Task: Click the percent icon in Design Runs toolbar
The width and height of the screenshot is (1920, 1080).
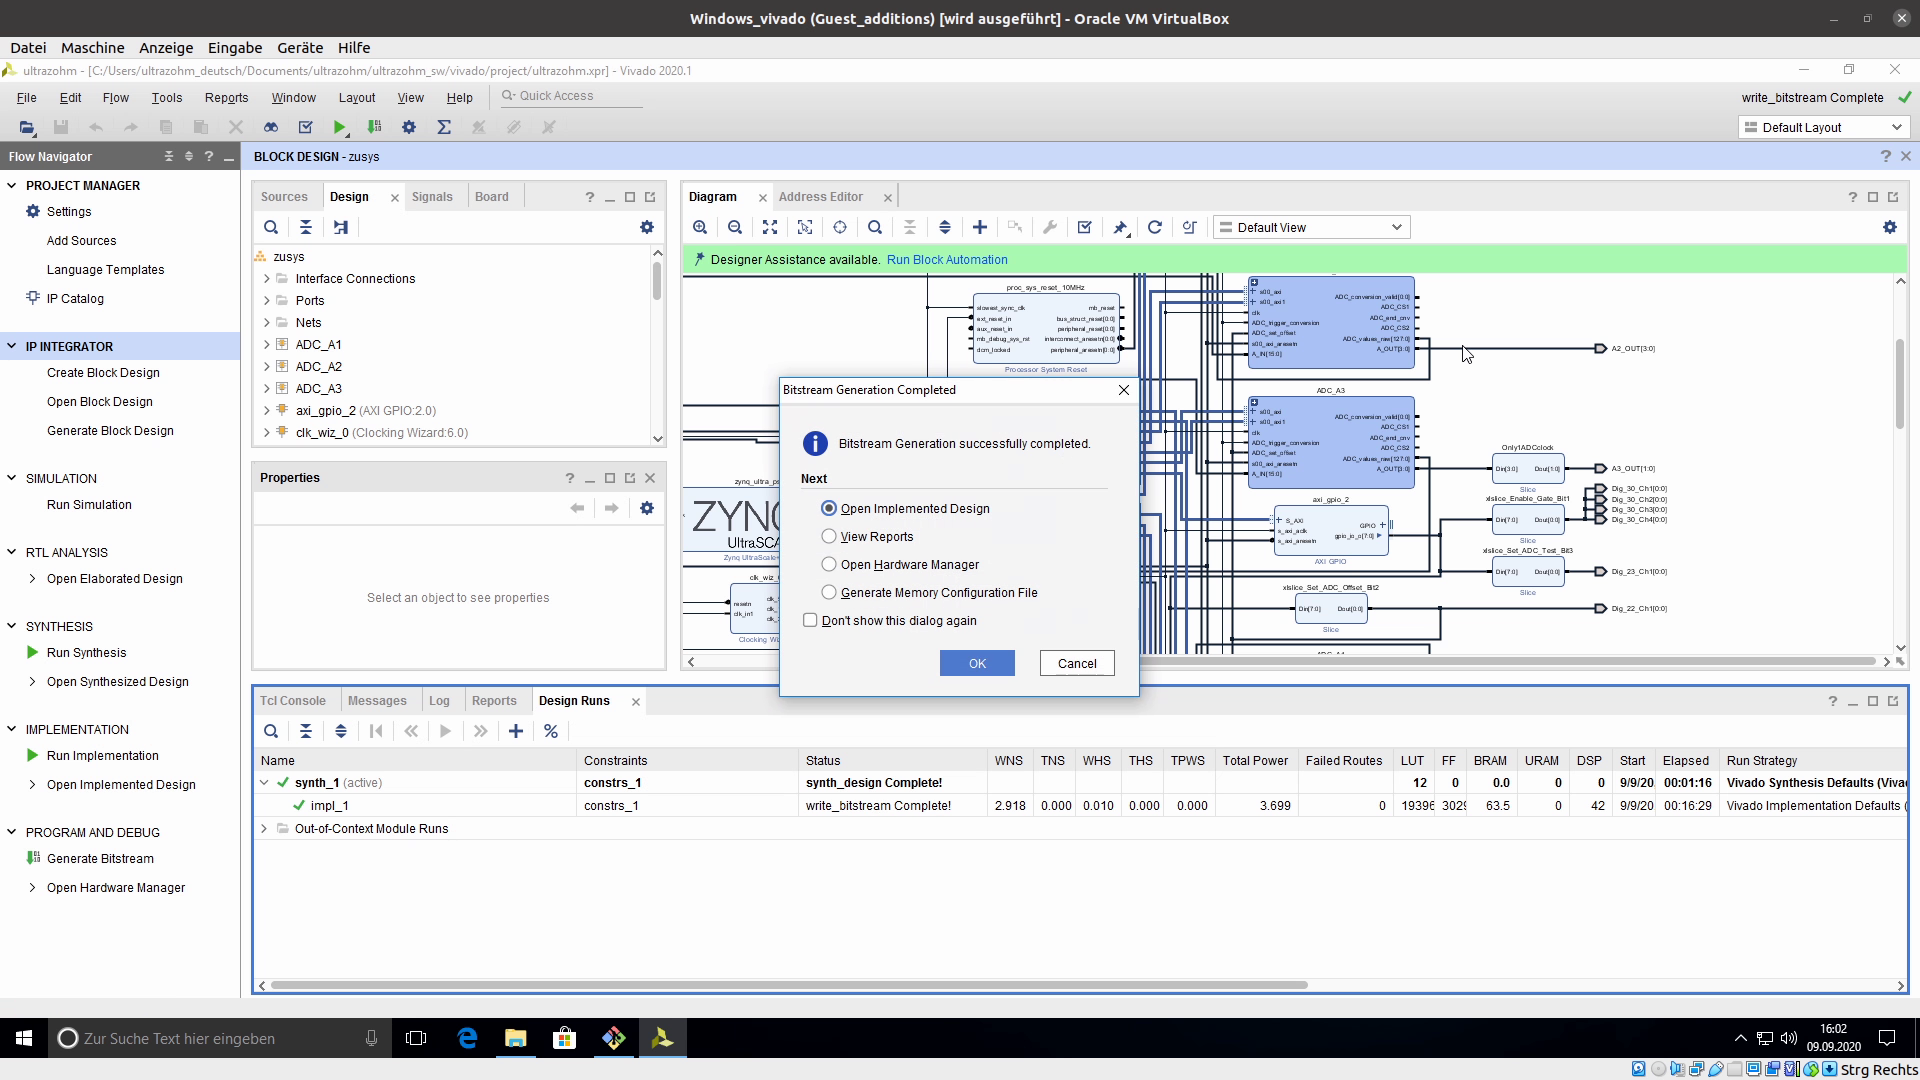Action: coord(551,731)
